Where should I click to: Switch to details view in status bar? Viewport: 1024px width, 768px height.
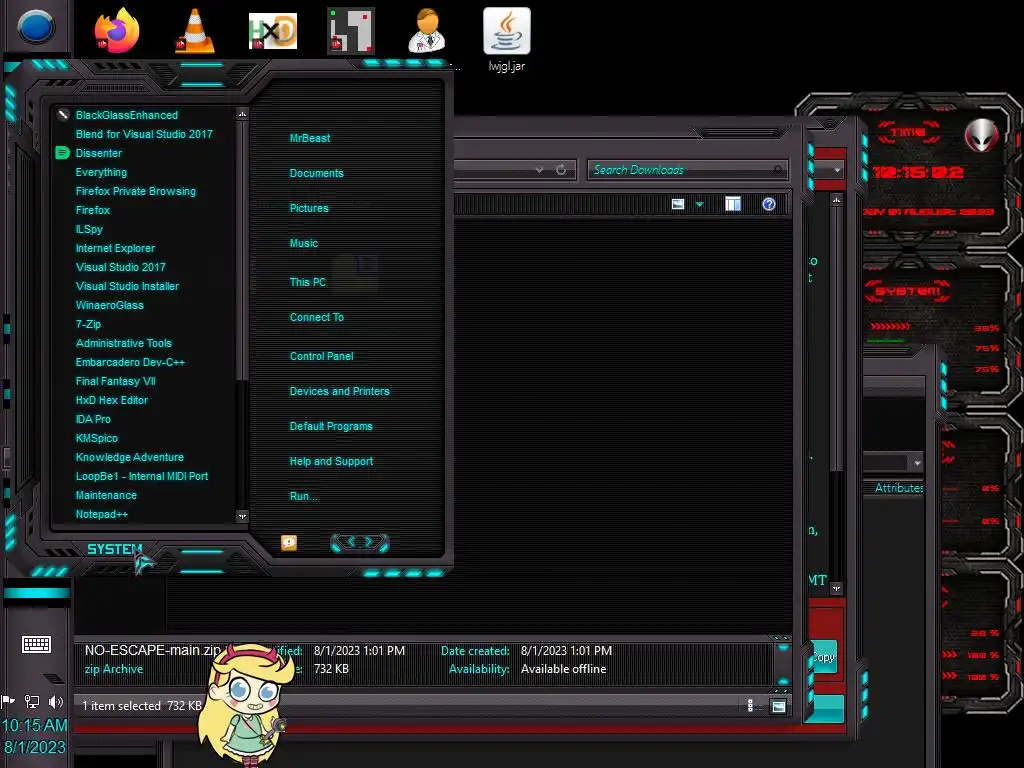(751, 706)
